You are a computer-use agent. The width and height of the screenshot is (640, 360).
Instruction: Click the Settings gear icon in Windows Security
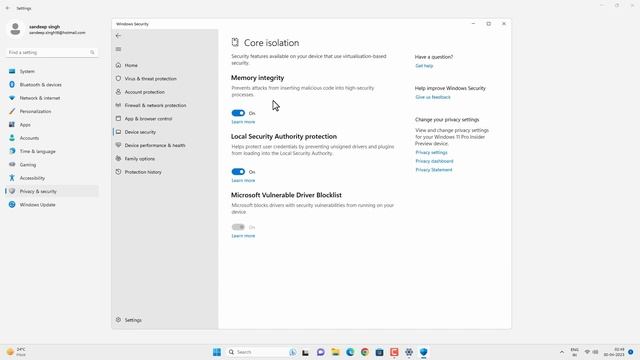click(x=118, y=320)
